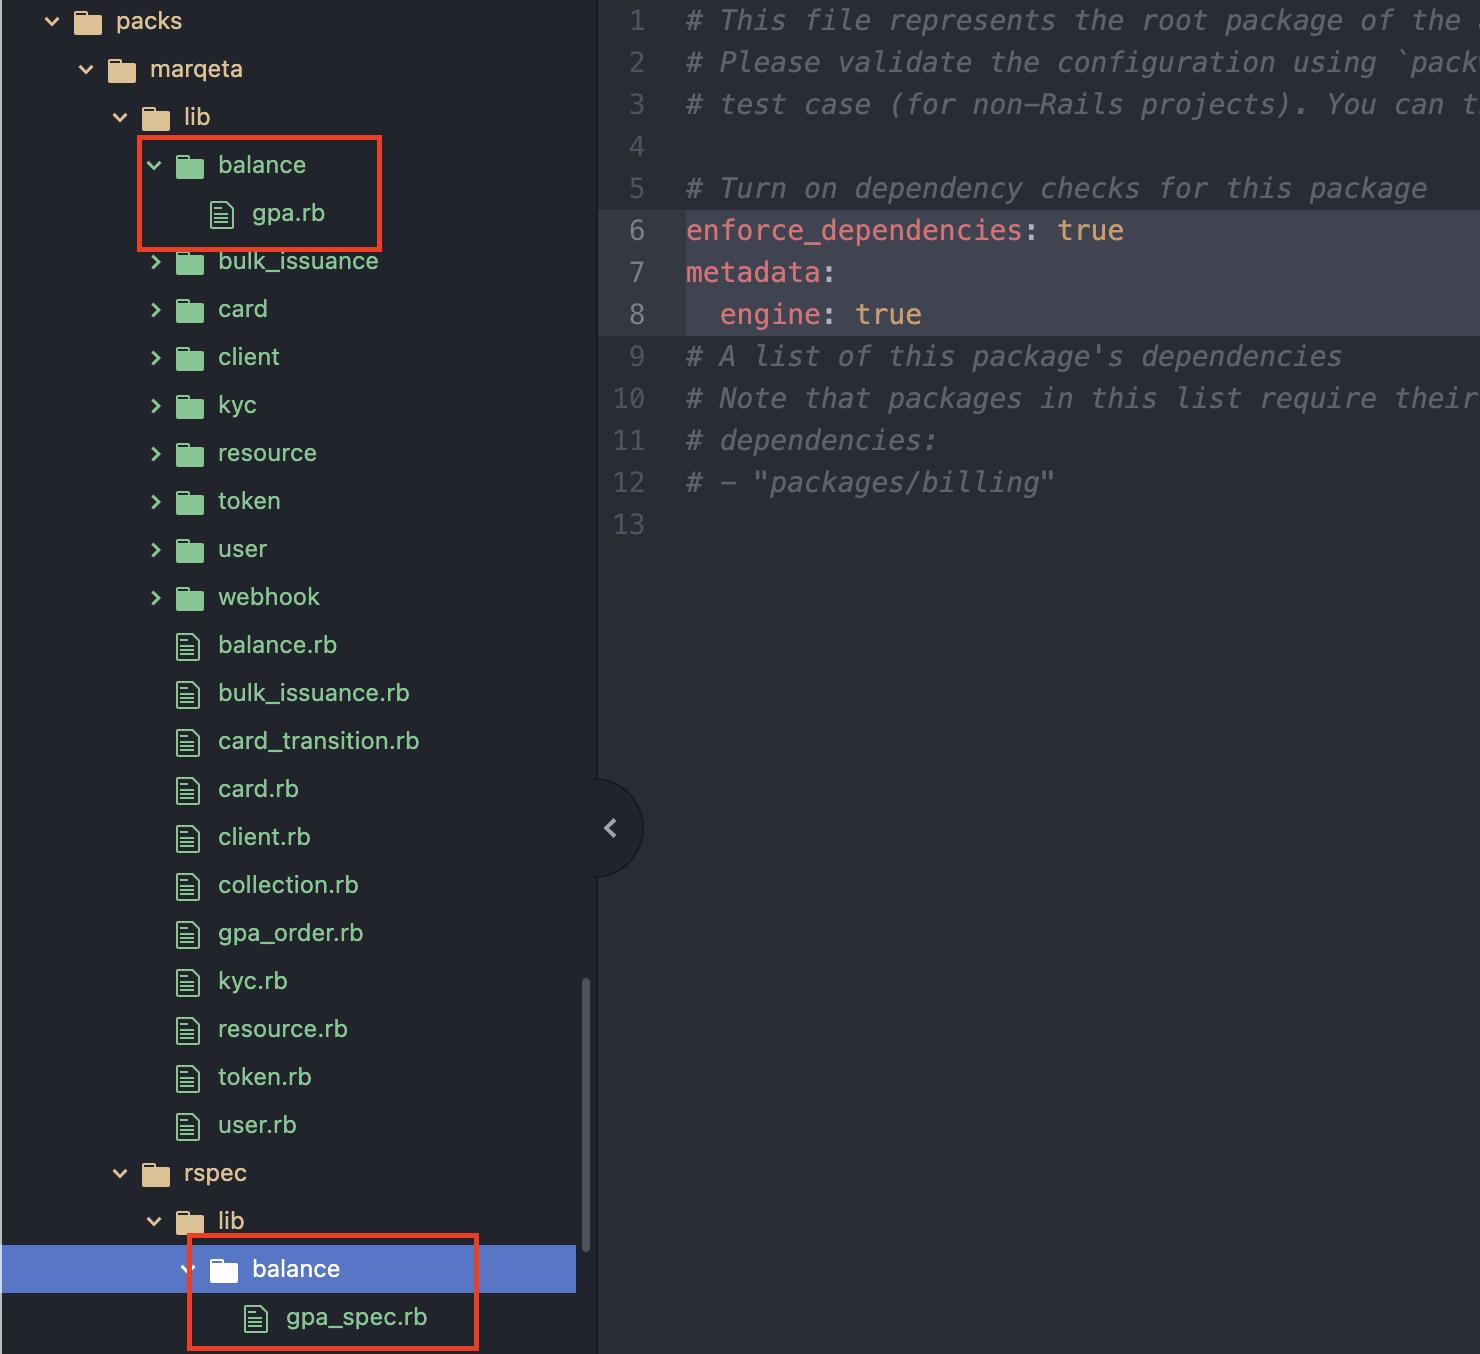
Task: Open the collection.rb file
Action: pos(288,885)
